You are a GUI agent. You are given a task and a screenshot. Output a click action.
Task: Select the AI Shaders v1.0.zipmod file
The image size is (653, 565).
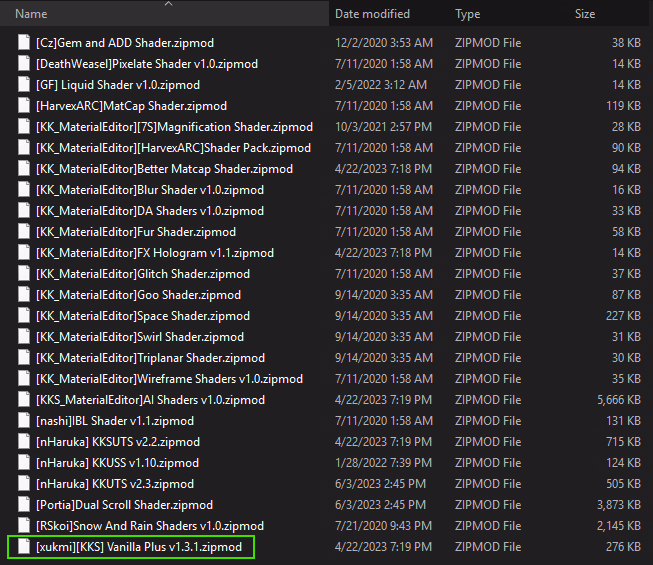[x=150, y=400]
